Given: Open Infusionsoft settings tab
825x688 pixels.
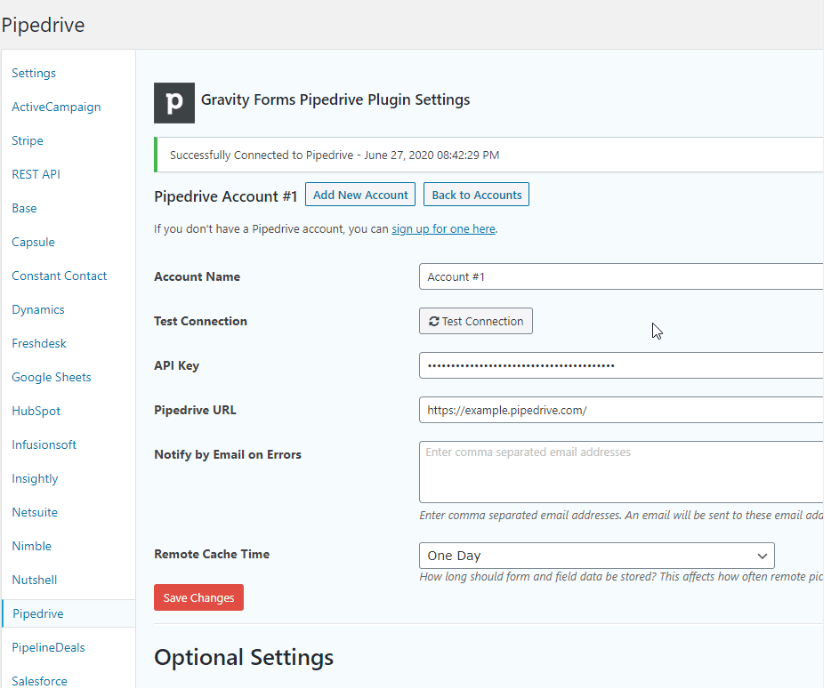Looking at the screenshot, I should click(x=44, y=444).
